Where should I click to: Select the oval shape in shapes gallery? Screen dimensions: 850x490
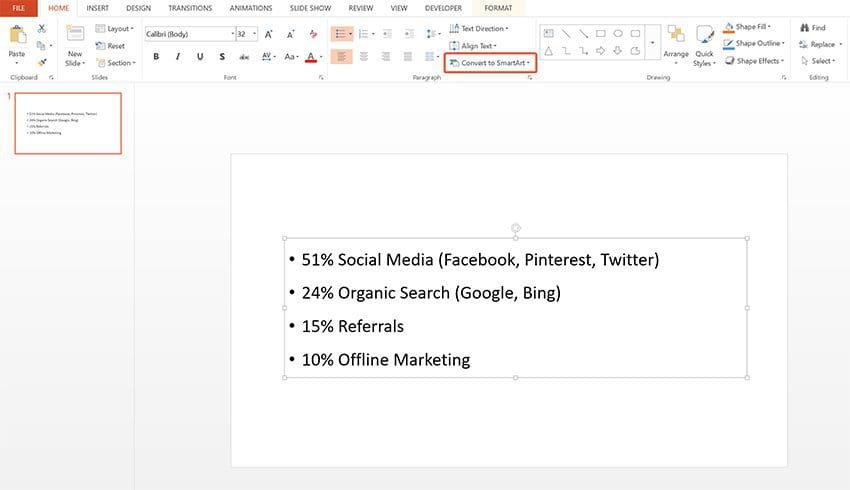(618, 33)
